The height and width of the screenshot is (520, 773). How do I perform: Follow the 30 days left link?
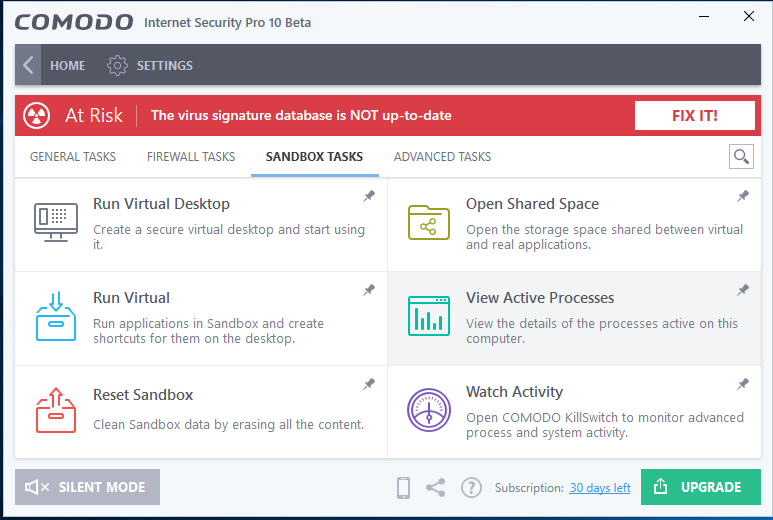[600, 488]
